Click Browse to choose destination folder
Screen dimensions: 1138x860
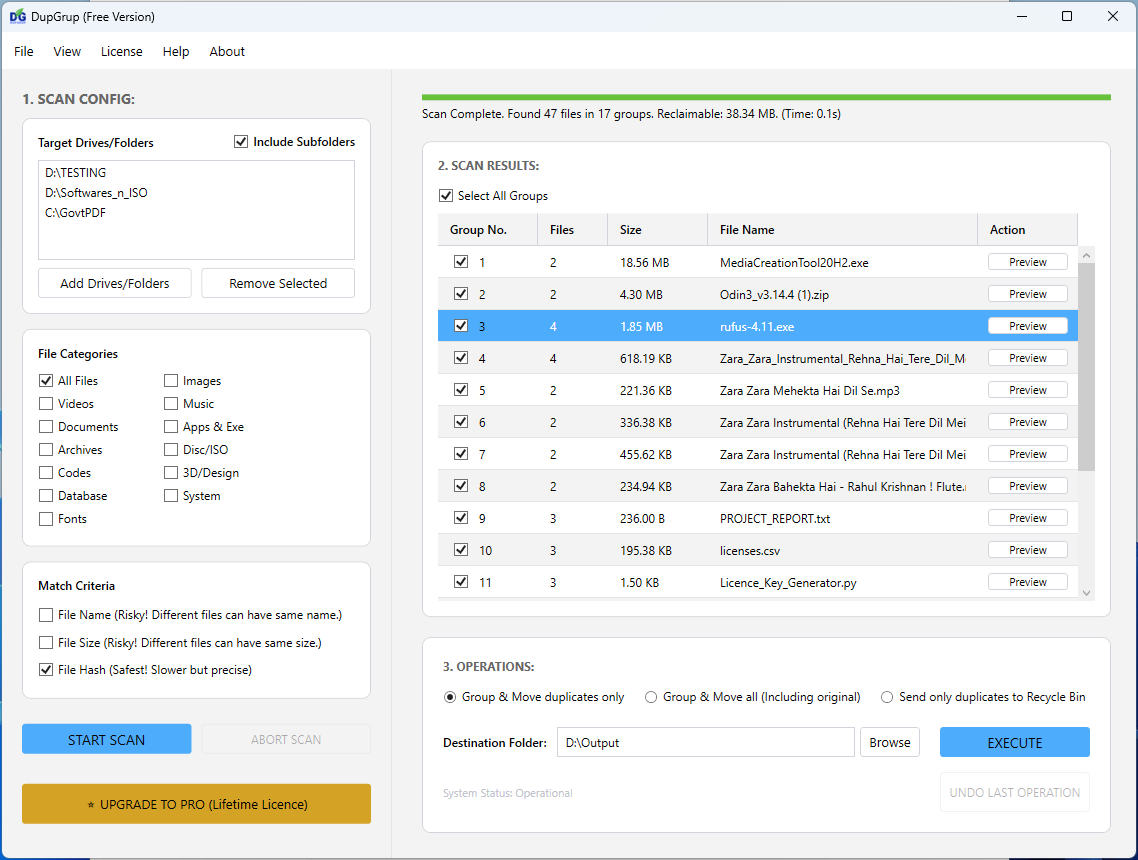889,742
